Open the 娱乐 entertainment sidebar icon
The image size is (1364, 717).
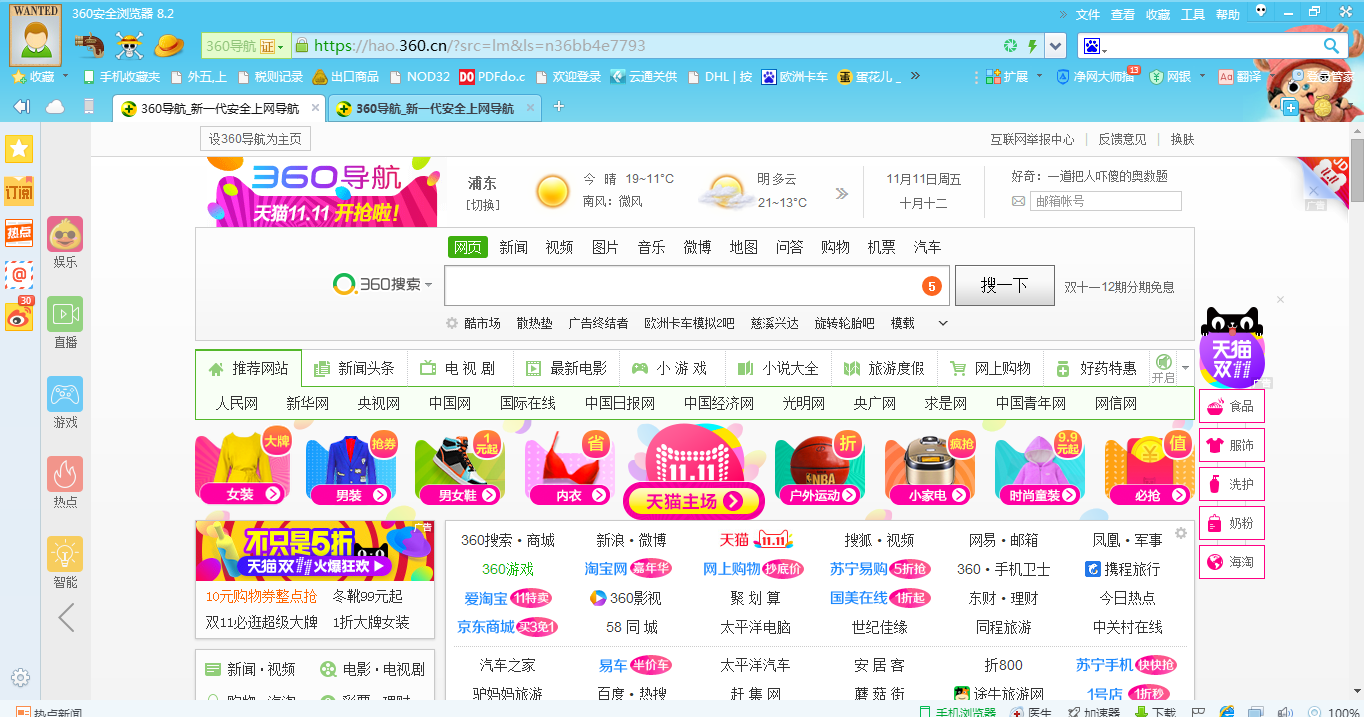(64, 235)
